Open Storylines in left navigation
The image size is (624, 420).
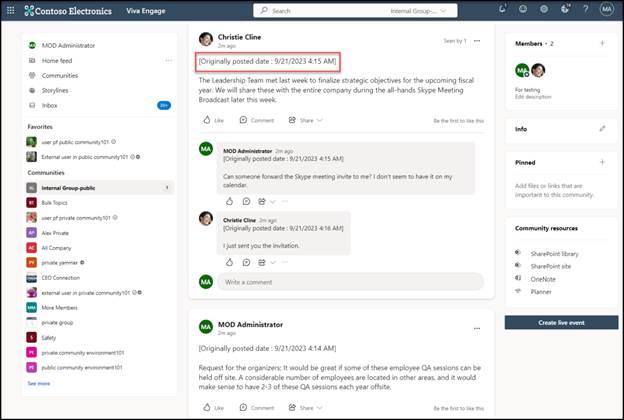point(55,90)
